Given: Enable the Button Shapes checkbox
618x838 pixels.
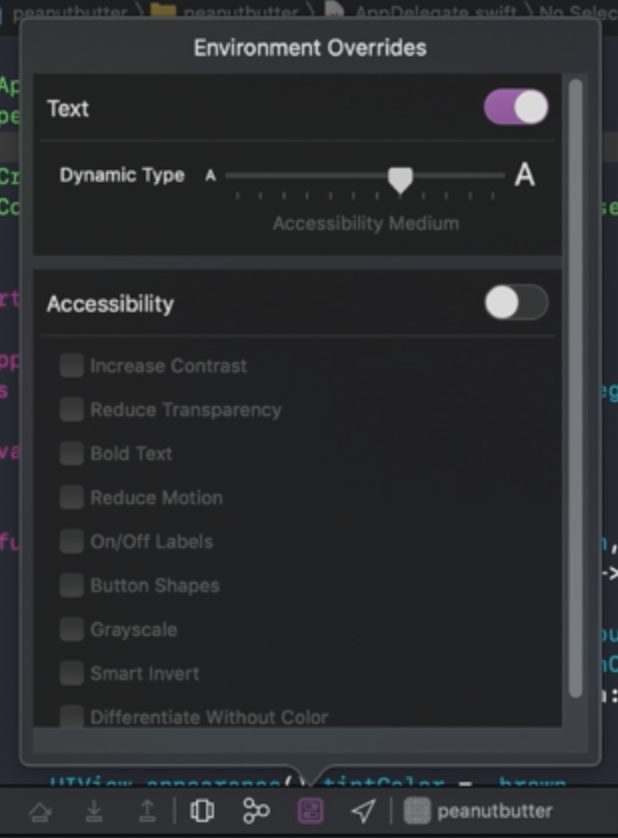Looking at the screenshot, I should 71,586.
